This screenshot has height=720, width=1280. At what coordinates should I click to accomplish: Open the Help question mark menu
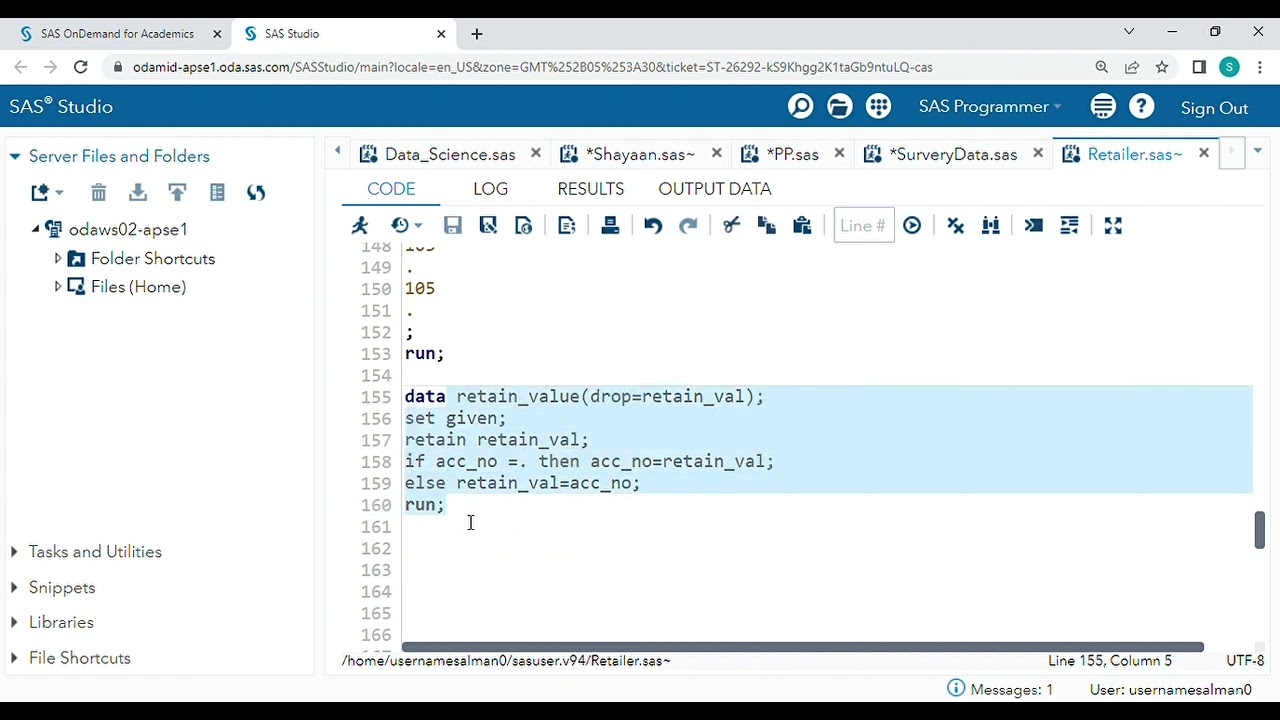point(1142,106)
